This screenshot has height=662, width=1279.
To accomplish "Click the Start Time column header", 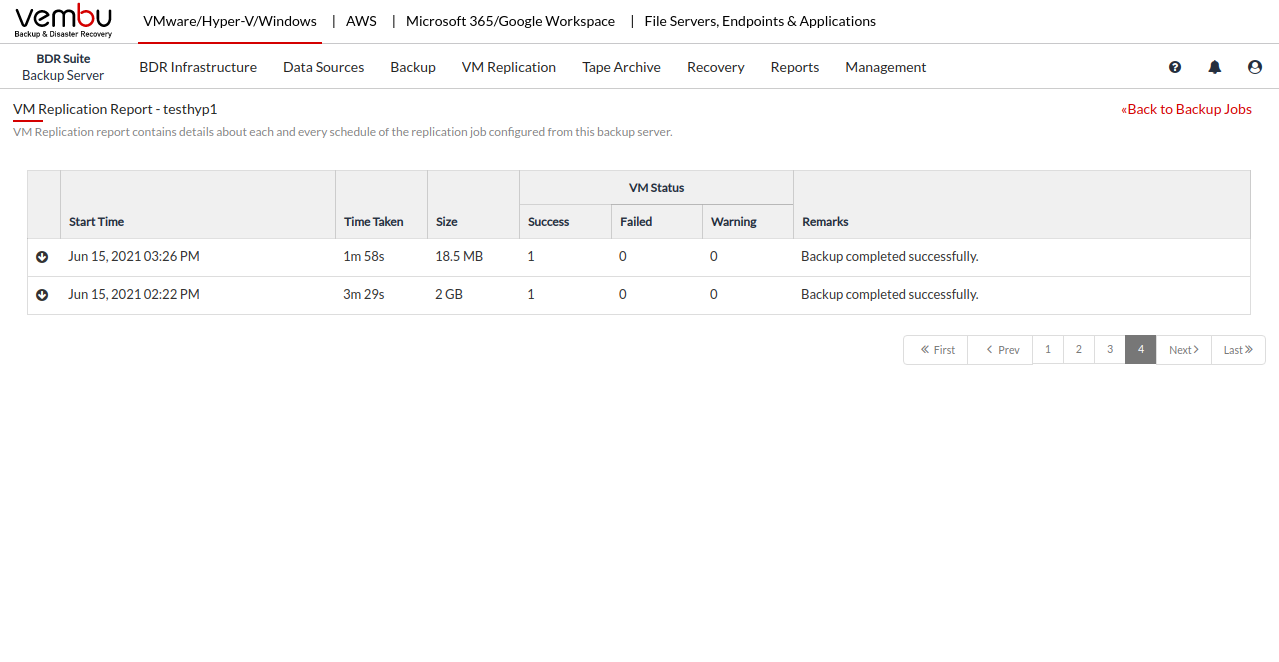I will [97, 222].
